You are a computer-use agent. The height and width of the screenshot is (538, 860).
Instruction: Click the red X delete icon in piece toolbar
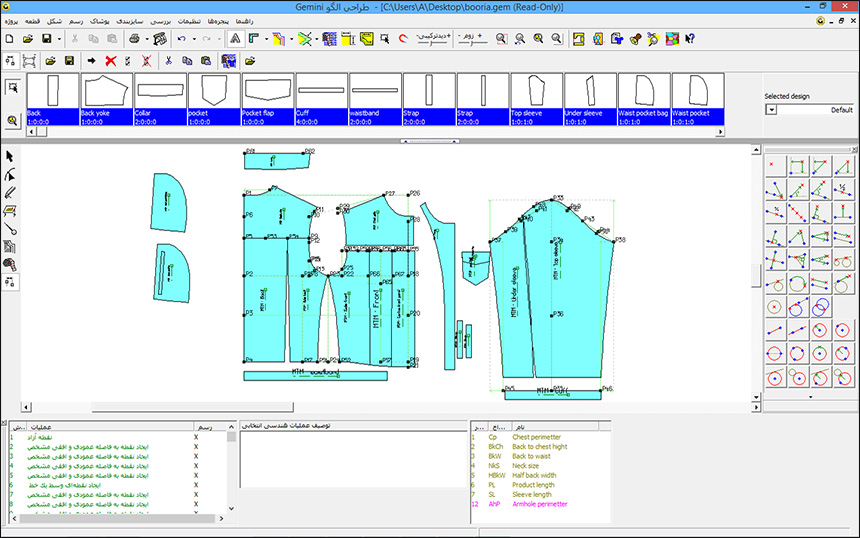(110, 61)
